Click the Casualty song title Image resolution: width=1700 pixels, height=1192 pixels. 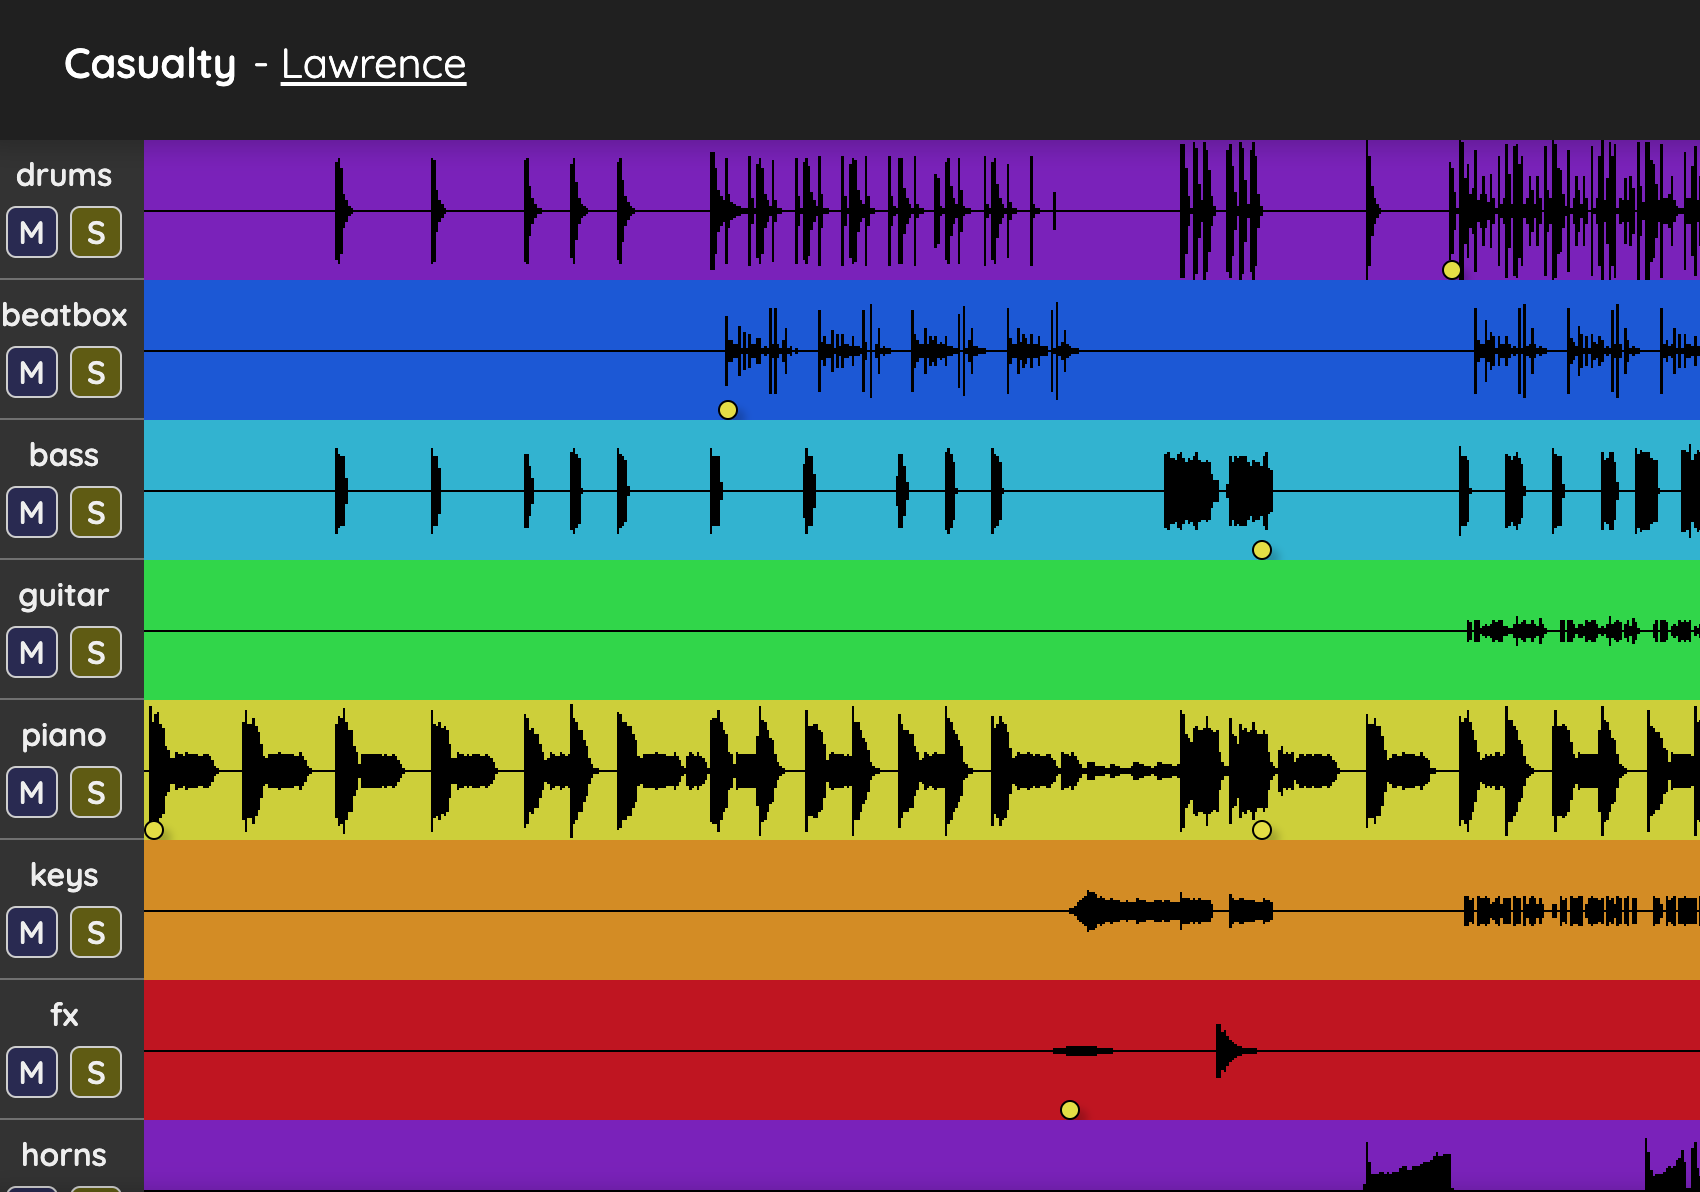pyautogui.click(x=150, y=64)
